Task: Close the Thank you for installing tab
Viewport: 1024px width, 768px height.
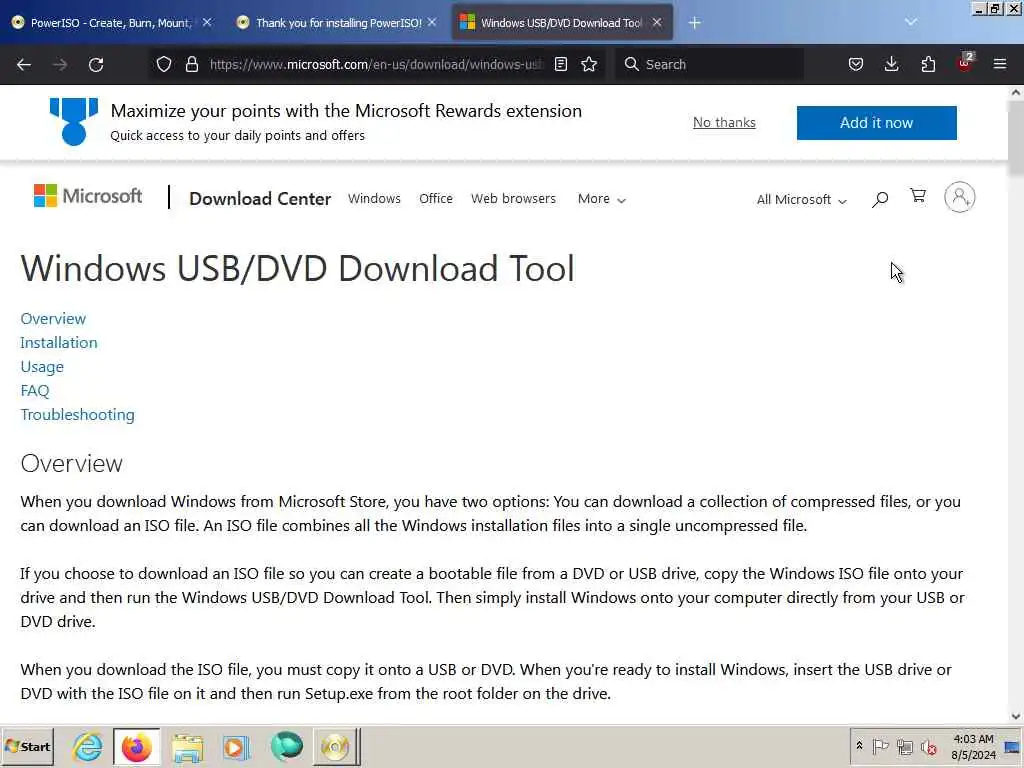Action: (432, 22)
